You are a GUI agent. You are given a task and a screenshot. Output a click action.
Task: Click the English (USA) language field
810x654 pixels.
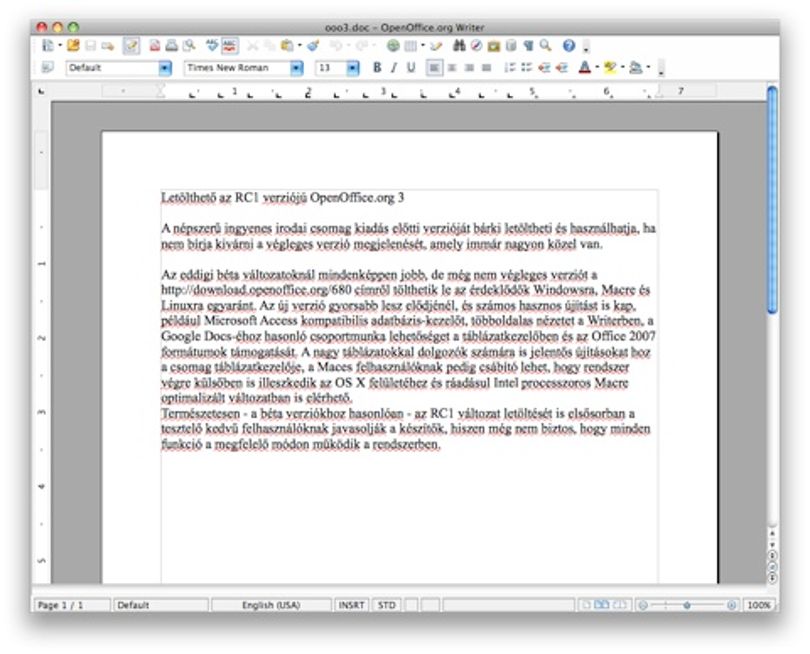click(271, 605)
